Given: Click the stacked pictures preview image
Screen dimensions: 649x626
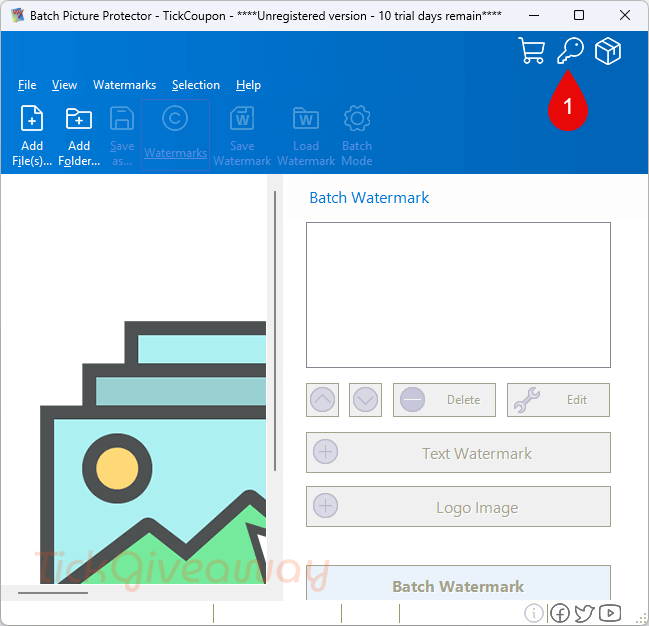Looking at the screenshot, I should 153,452.
